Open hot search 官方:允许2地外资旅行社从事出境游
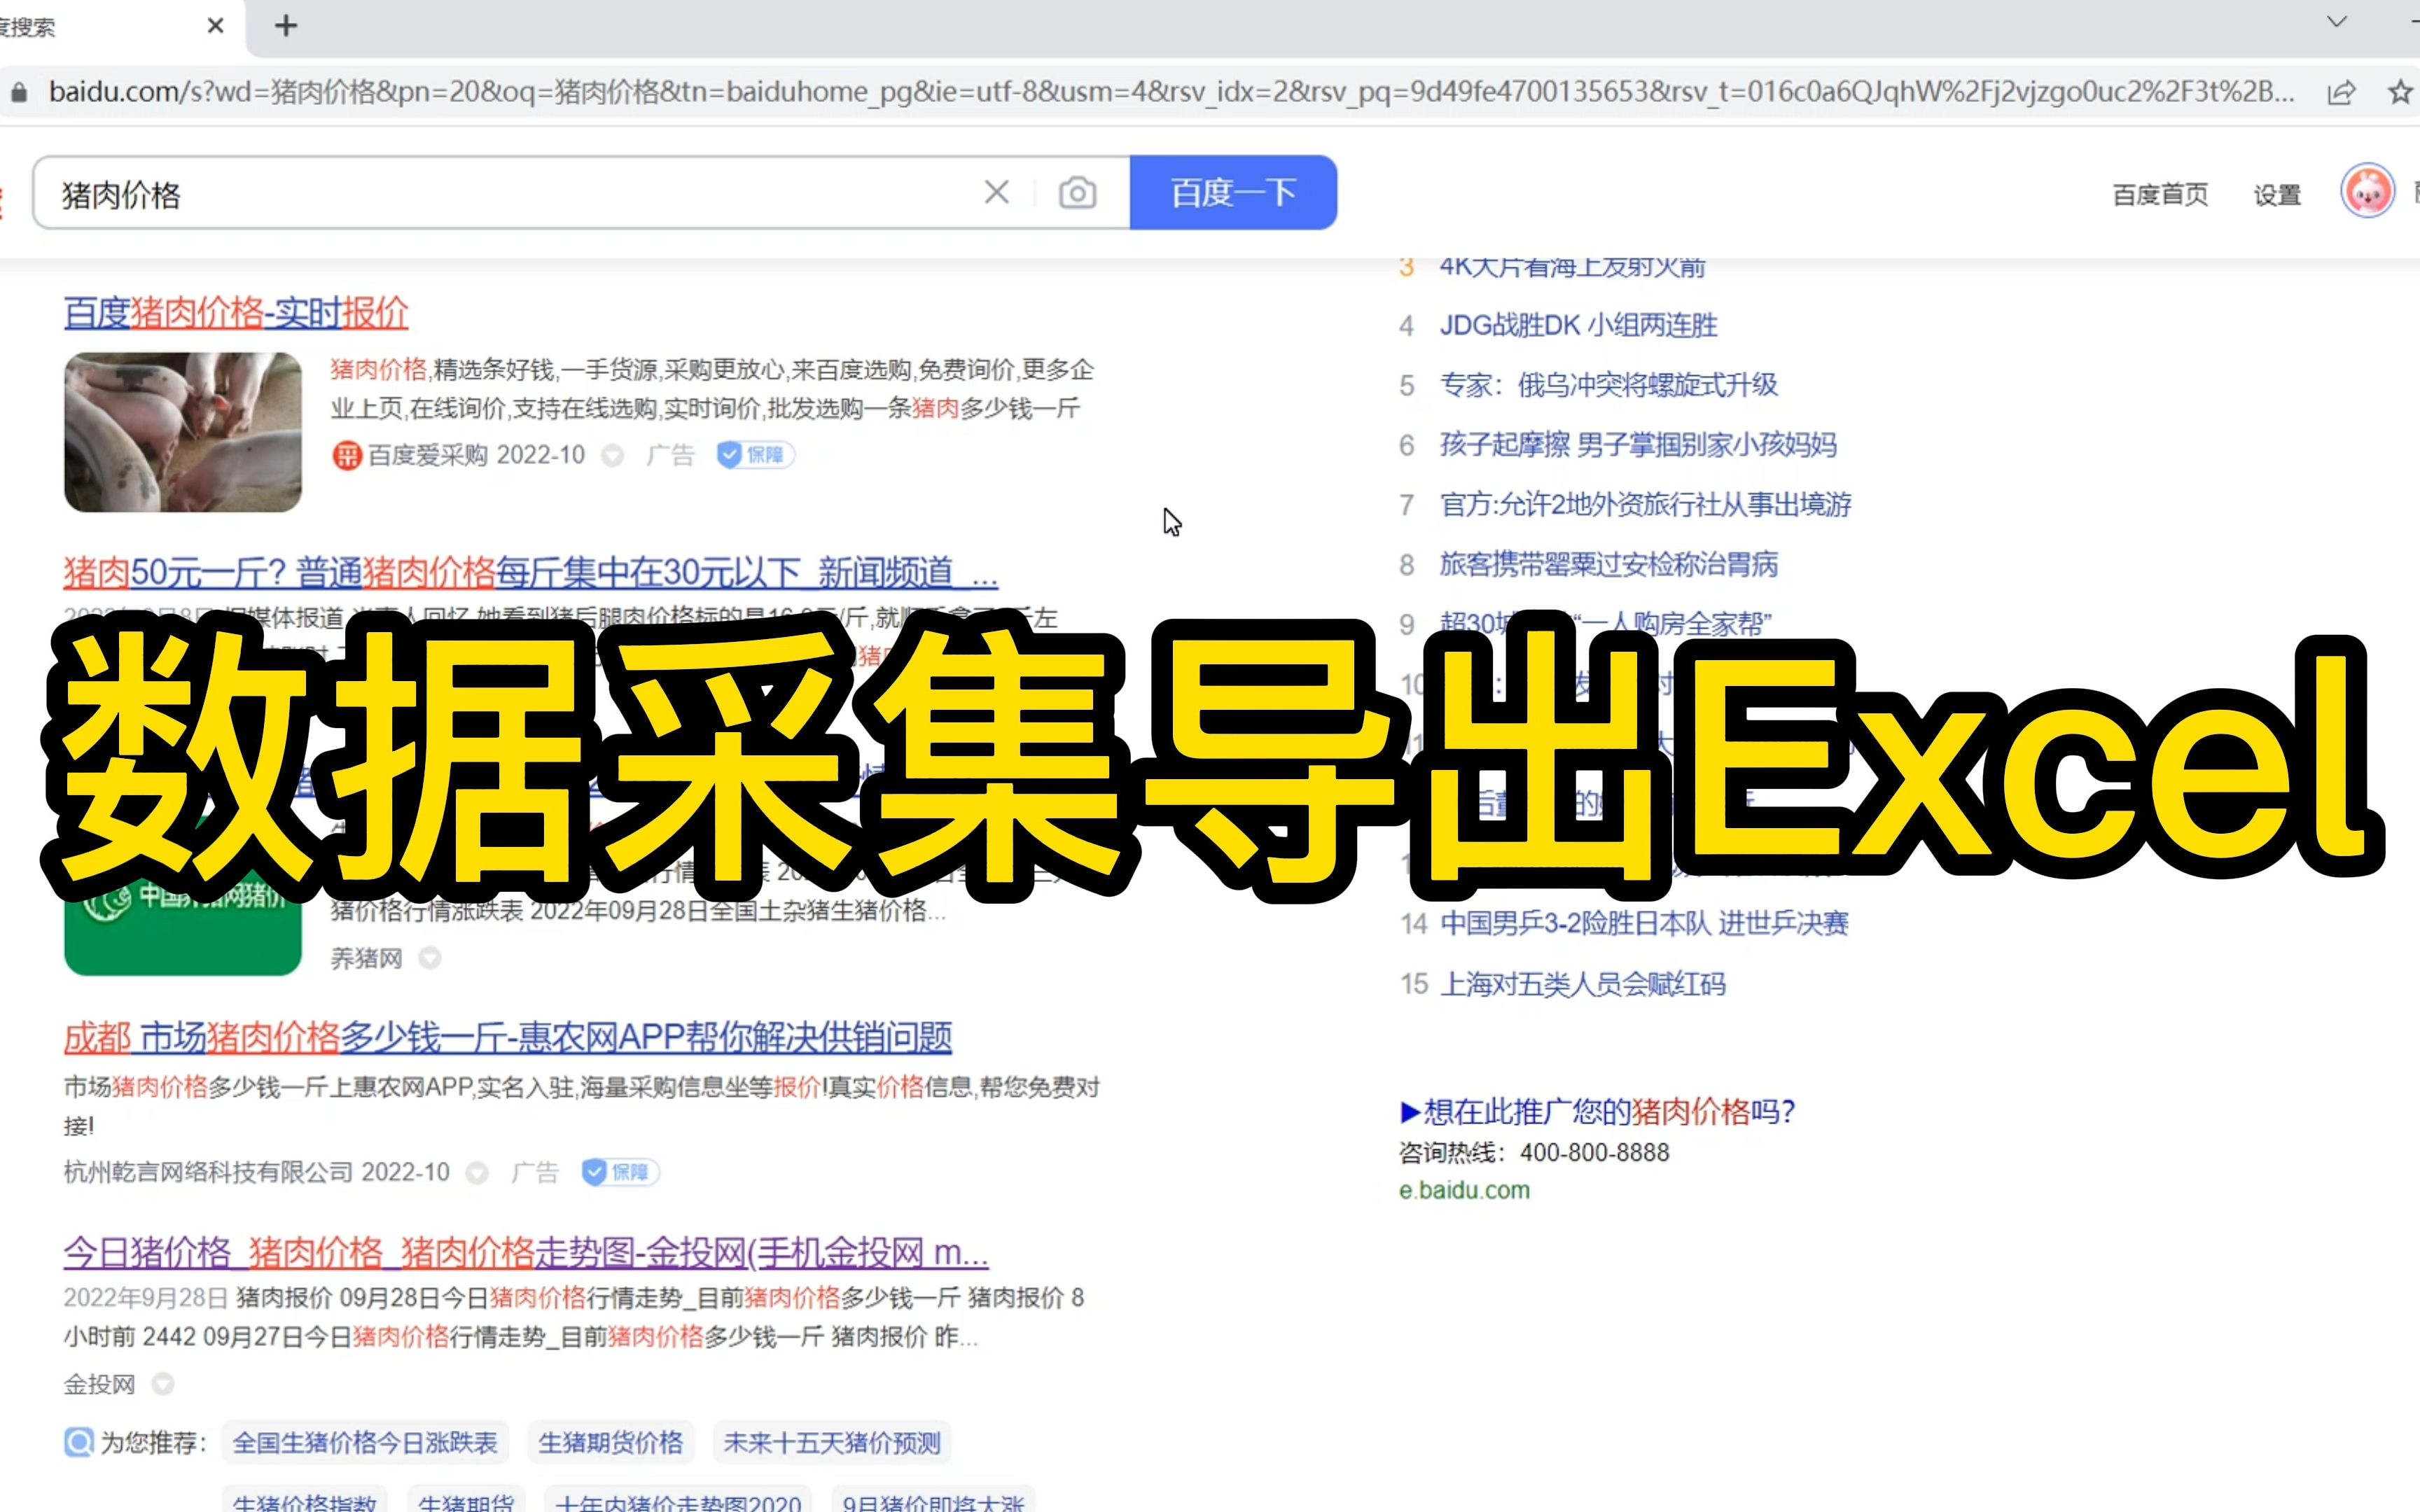The width and height of the screenshot is (2420, 1512). pyautogui.click(x=1645, y=505)
